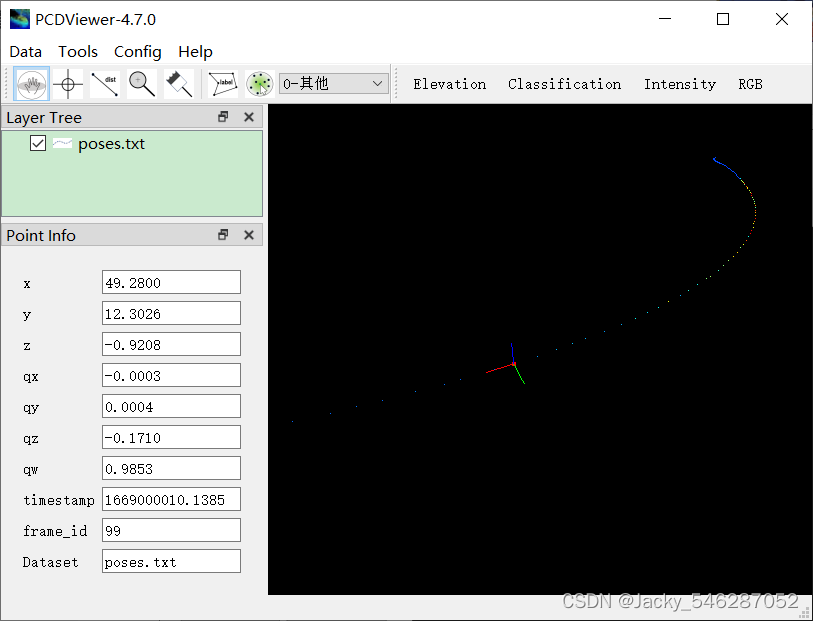
Task: Click the poses.txt layer line icon
Action: pos(62,144)
